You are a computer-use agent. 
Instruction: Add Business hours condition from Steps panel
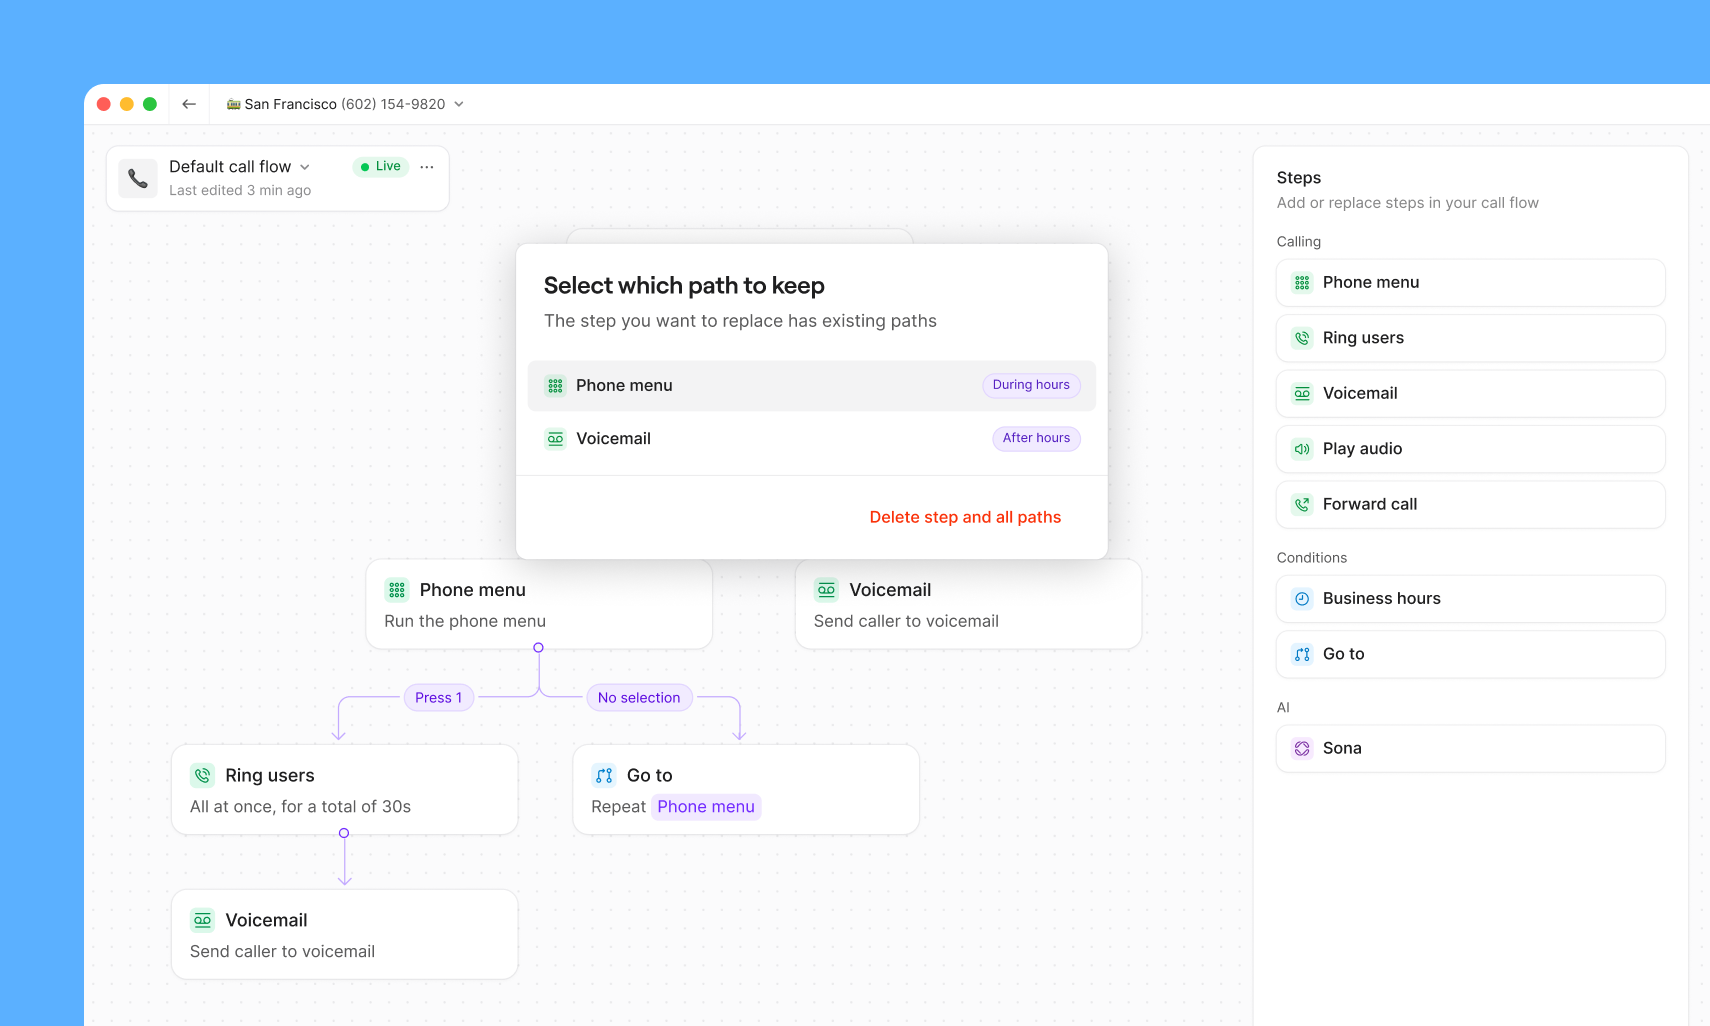[1470, 599]
